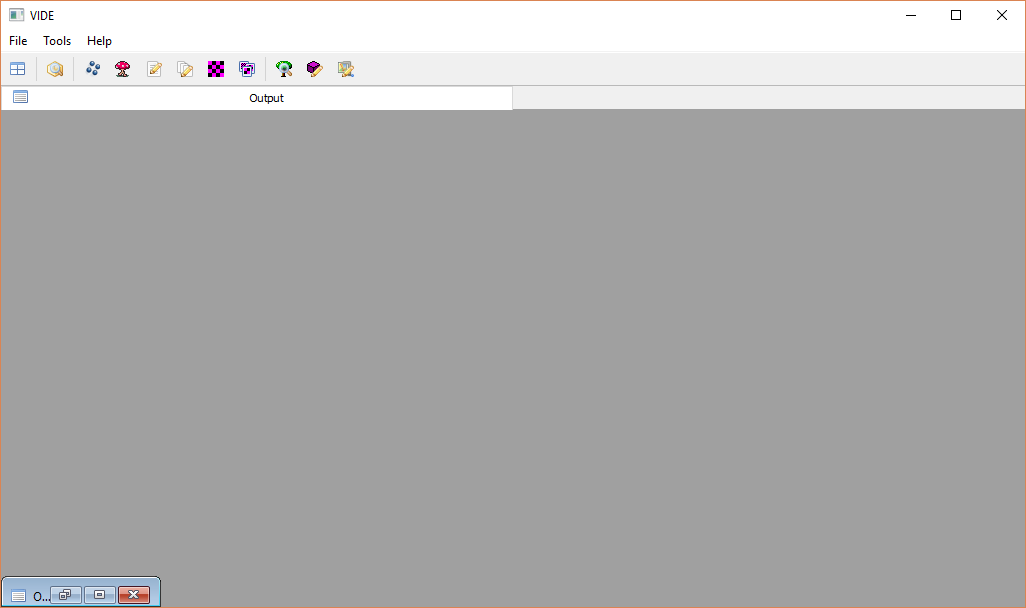The height and width of the screenshot is (608, 1026).
Task: Click the VIDE application icon in title bar
Action: 16,15
